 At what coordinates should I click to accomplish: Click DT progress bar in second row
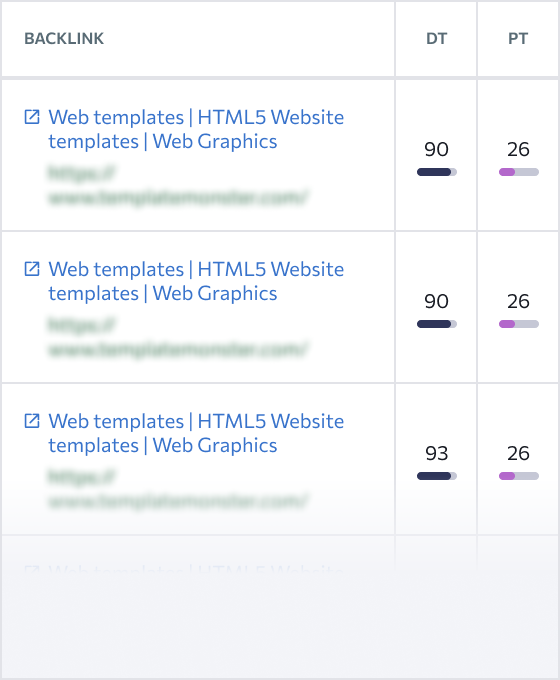click(x=437, y=324)
